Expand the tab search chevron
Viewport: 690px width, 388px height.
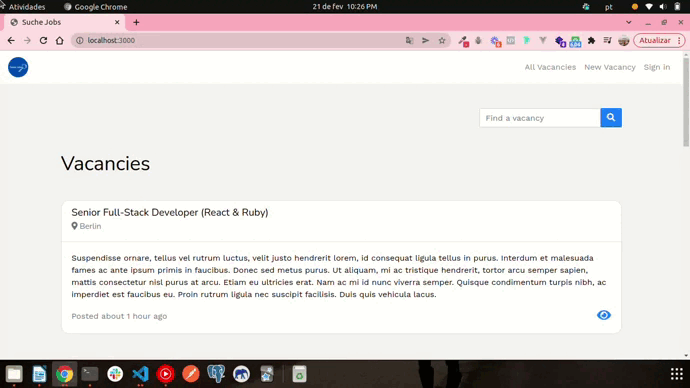[629, 22]
